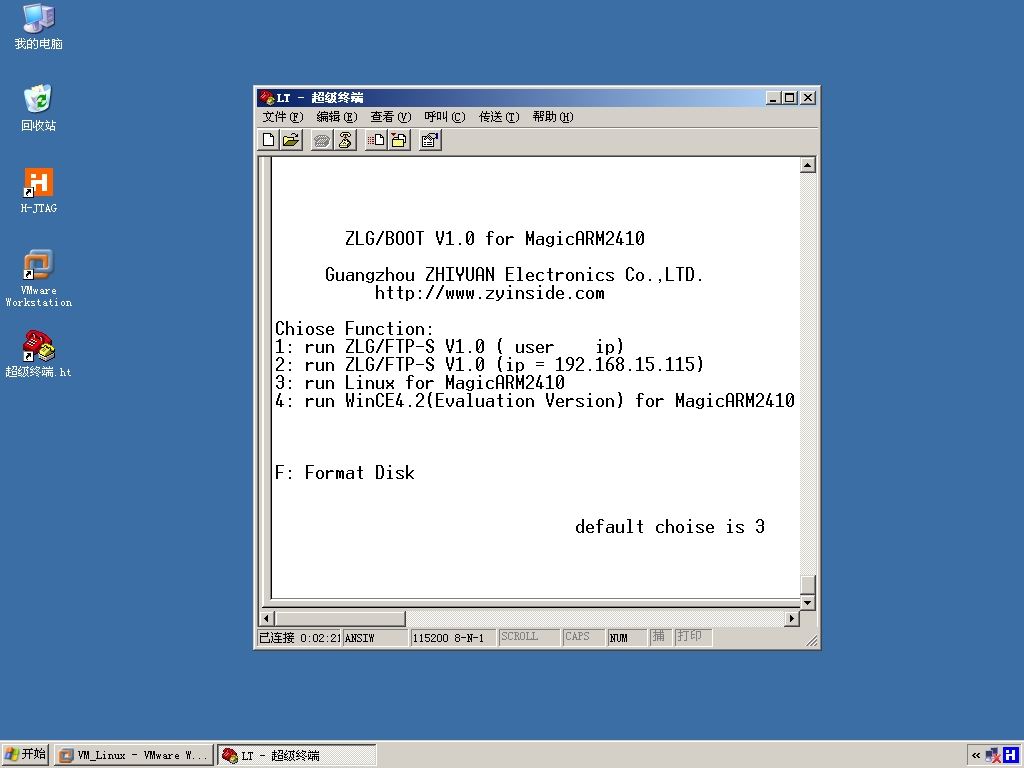Select the H-JTAG desktop shortcut
This screenshot has height=768, width=1024.
[x=38, y=191]
